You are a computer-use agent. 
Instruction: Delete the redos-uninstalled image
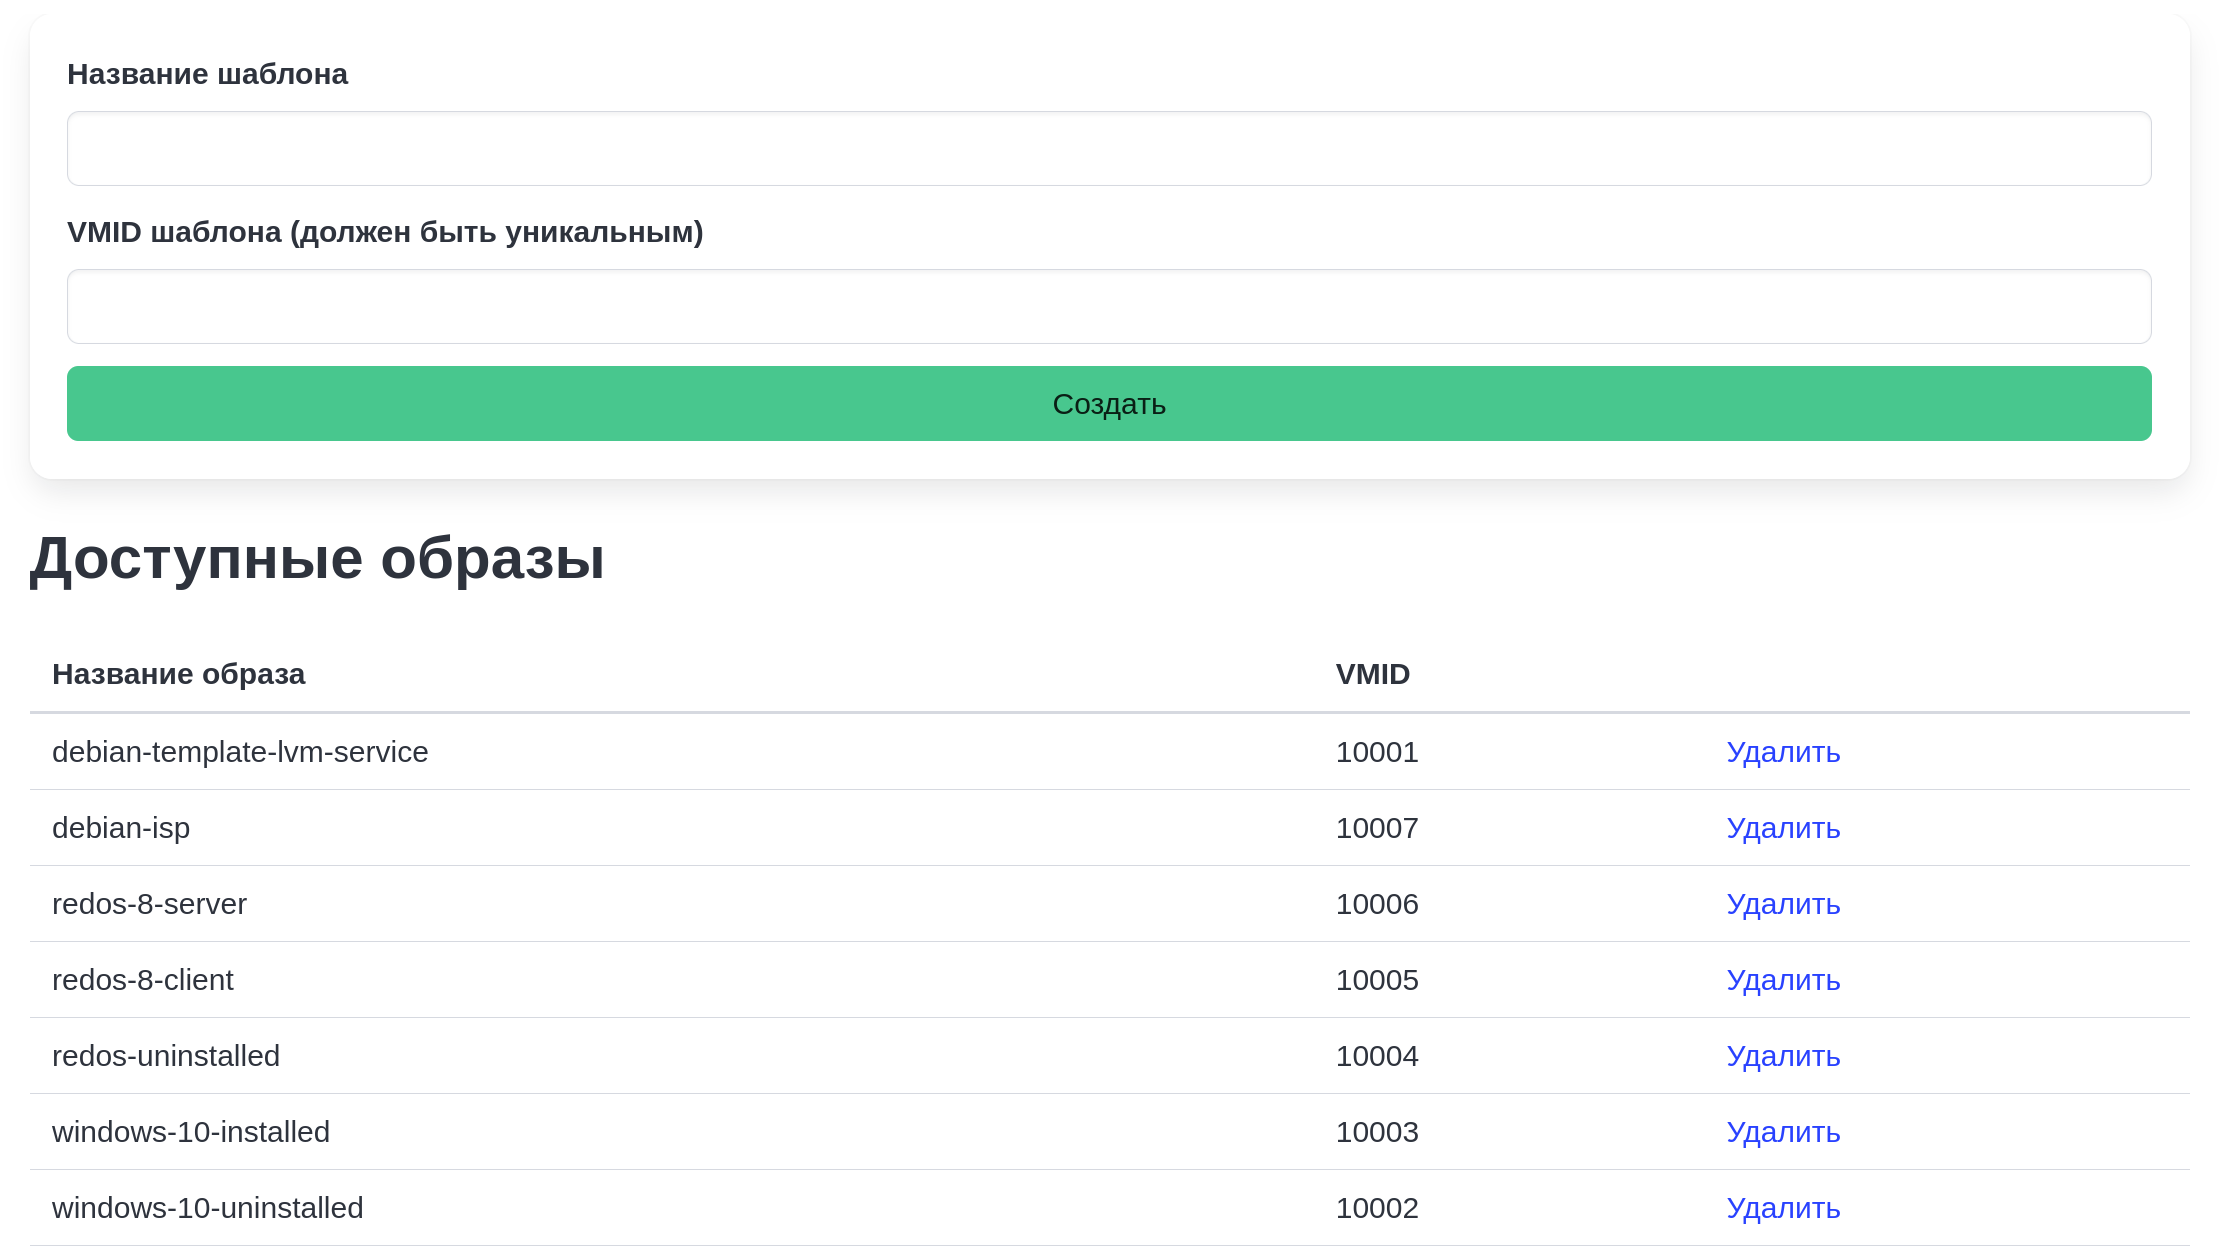(1782, 1056)
